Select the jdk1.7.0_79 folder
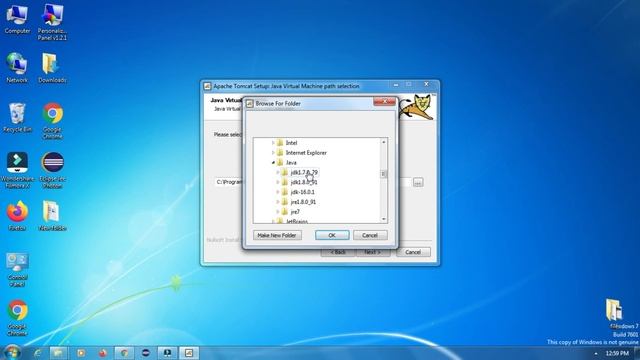 coord(304,172)
